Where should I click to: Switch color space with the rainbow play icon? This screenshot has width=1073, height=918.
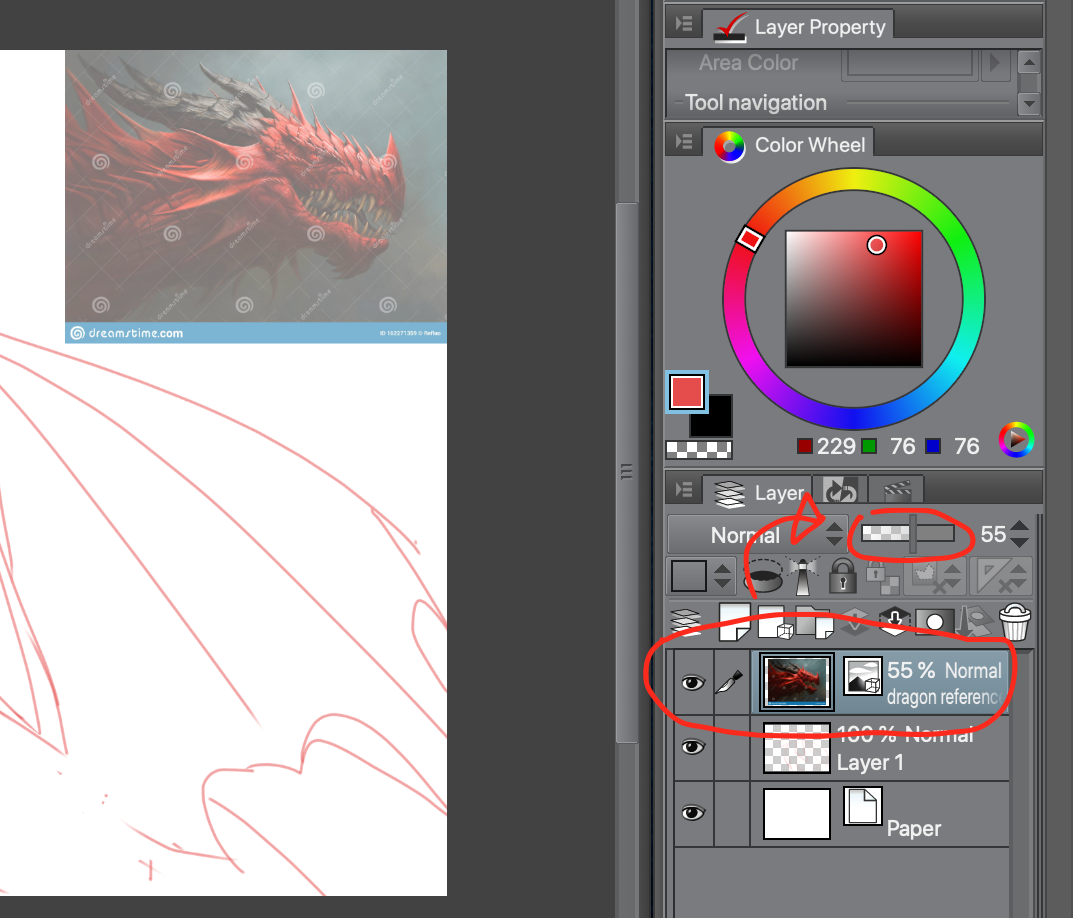point(1016,439)
